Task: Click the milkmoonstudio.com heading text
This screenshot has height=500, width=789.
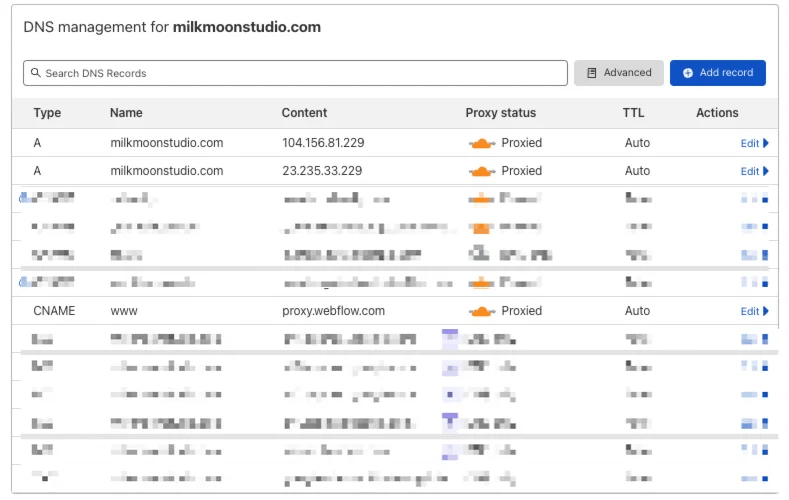Action: pyautogui.click(x=247, y=27)
